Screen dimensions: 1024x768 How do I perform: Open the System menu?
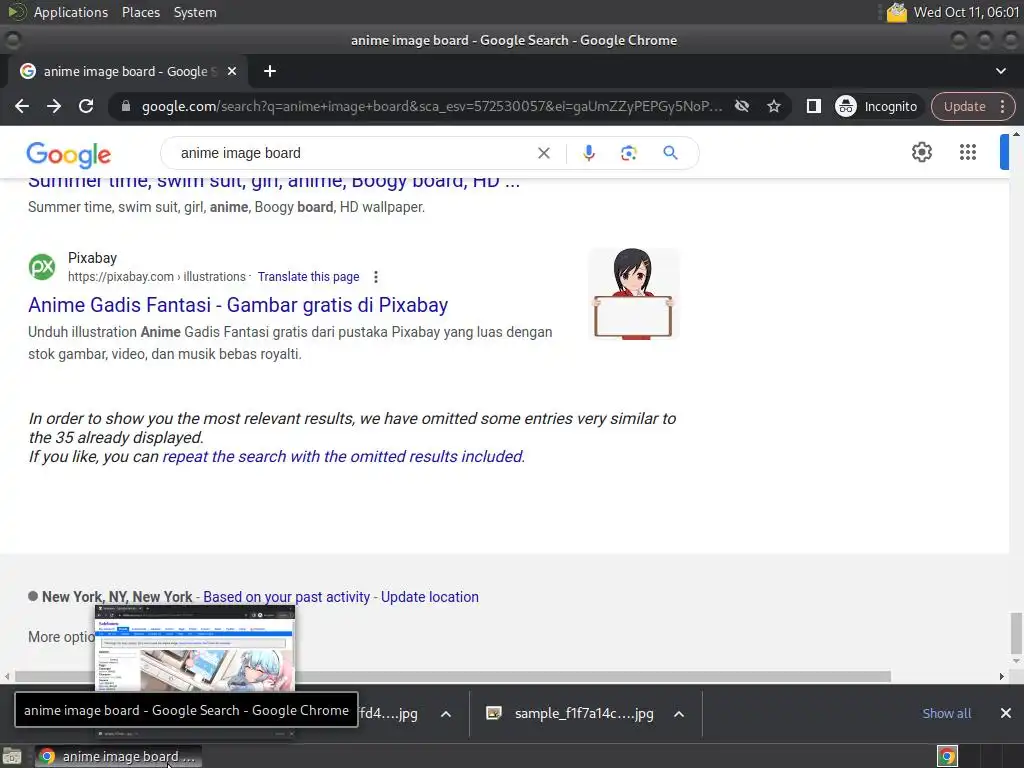point(195,12)
